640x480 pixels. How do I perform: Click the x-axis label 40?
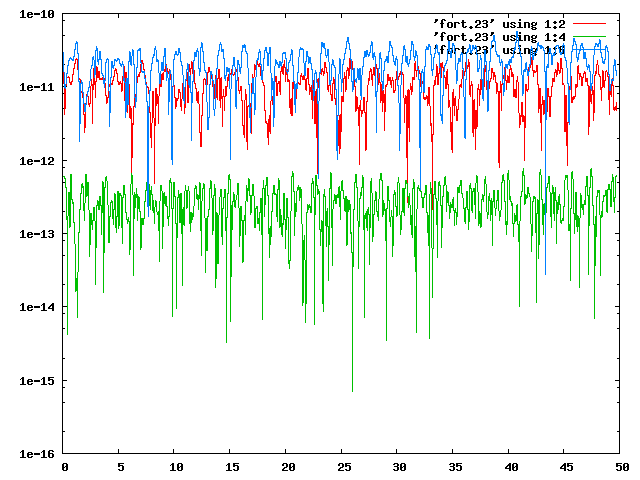click(511, 467)
